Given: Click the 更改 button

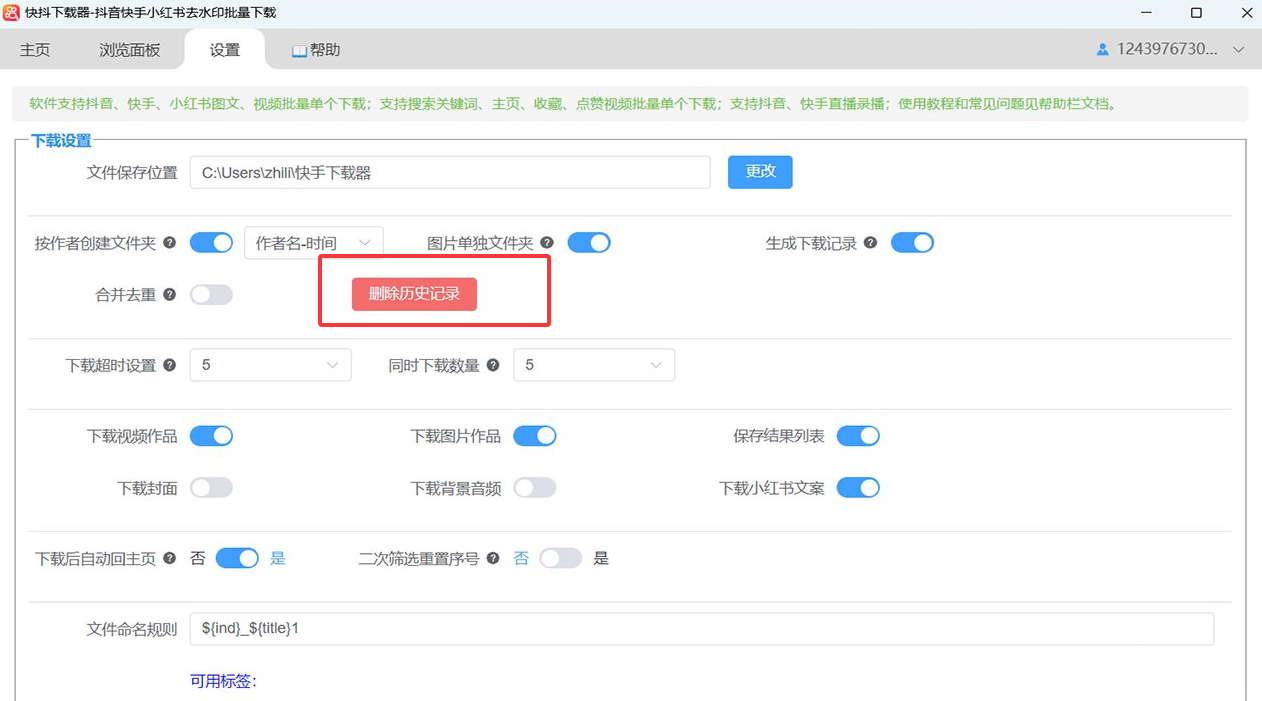Looking at the screenshot, I should point(760,171).
